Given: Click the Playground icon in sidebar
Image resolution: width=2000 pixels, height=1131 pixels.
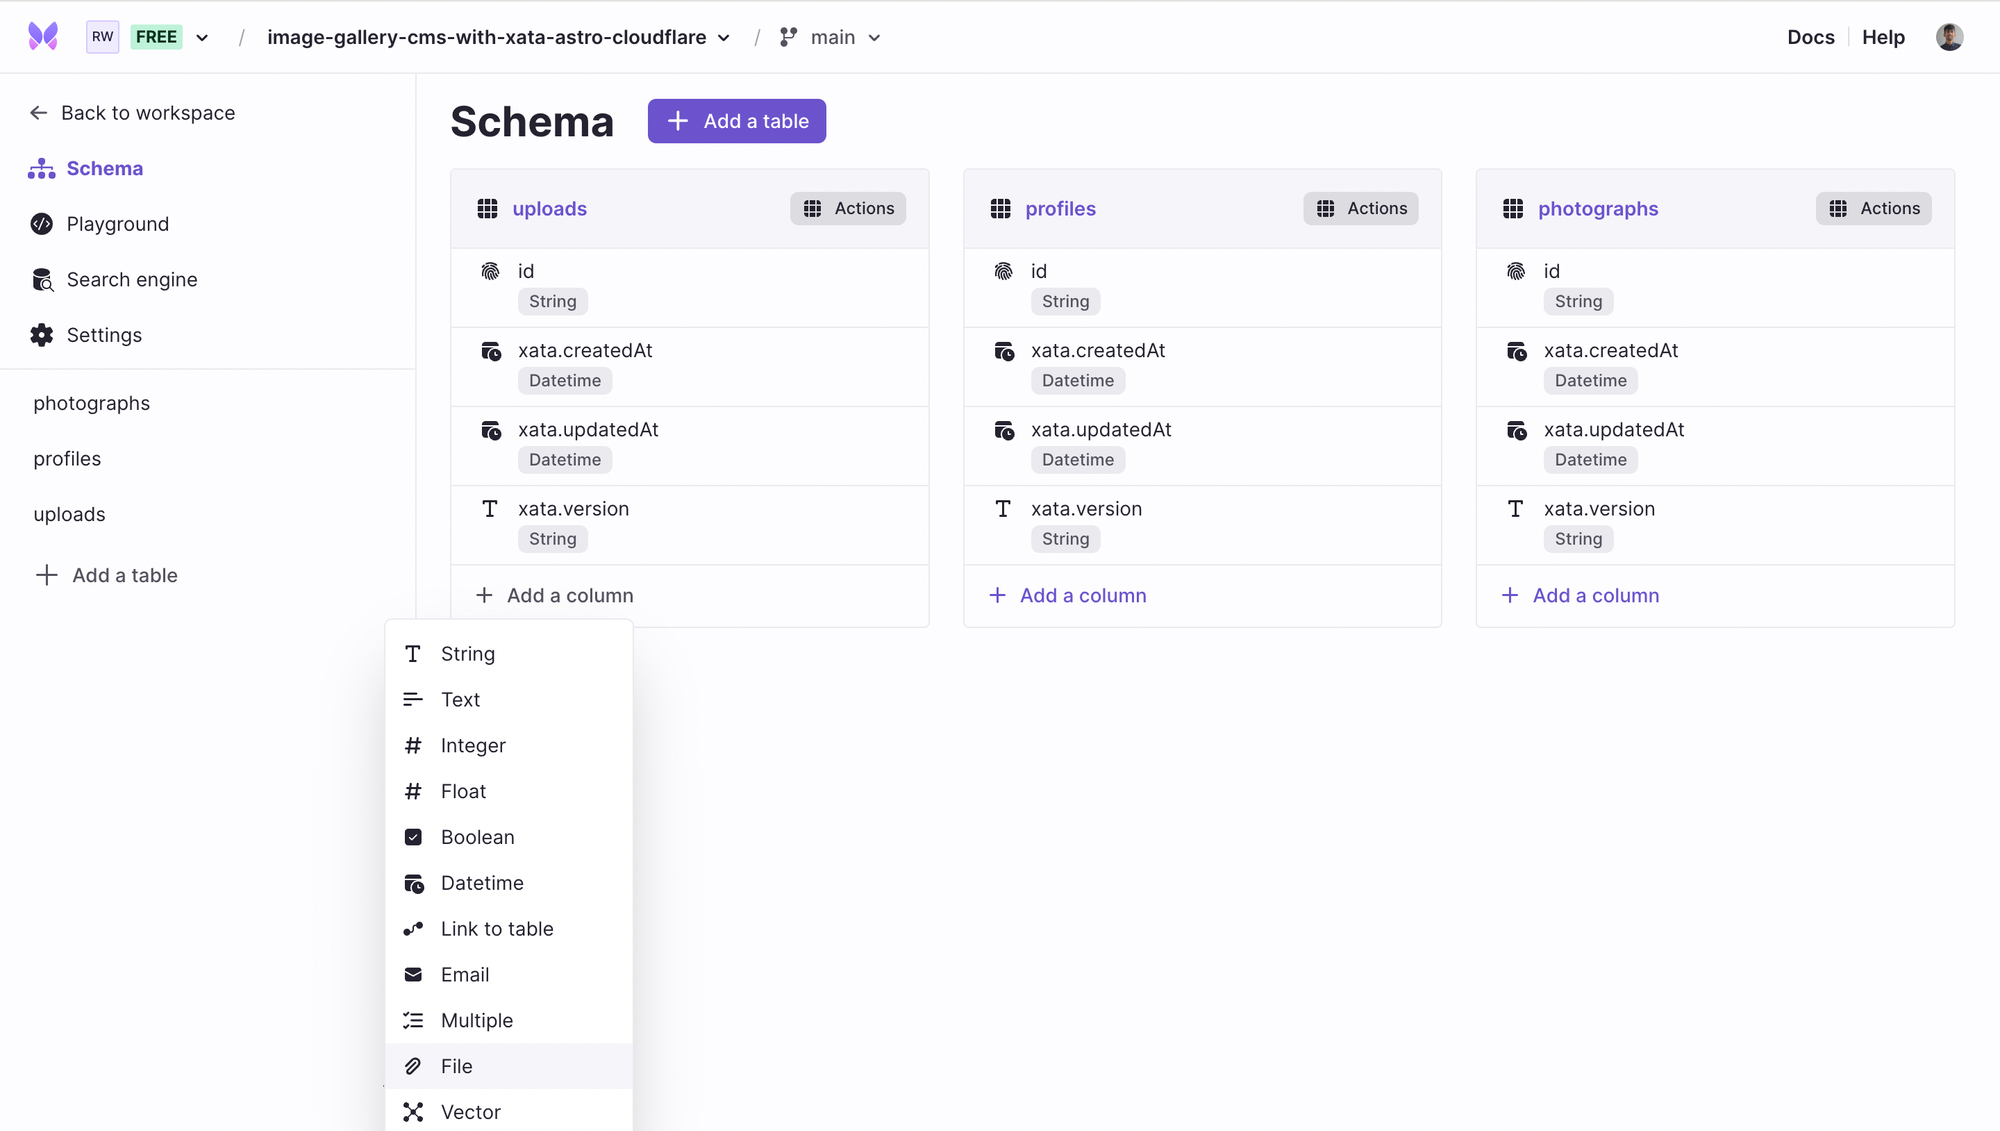Looking at the screenshot, I should click(42, 224).
